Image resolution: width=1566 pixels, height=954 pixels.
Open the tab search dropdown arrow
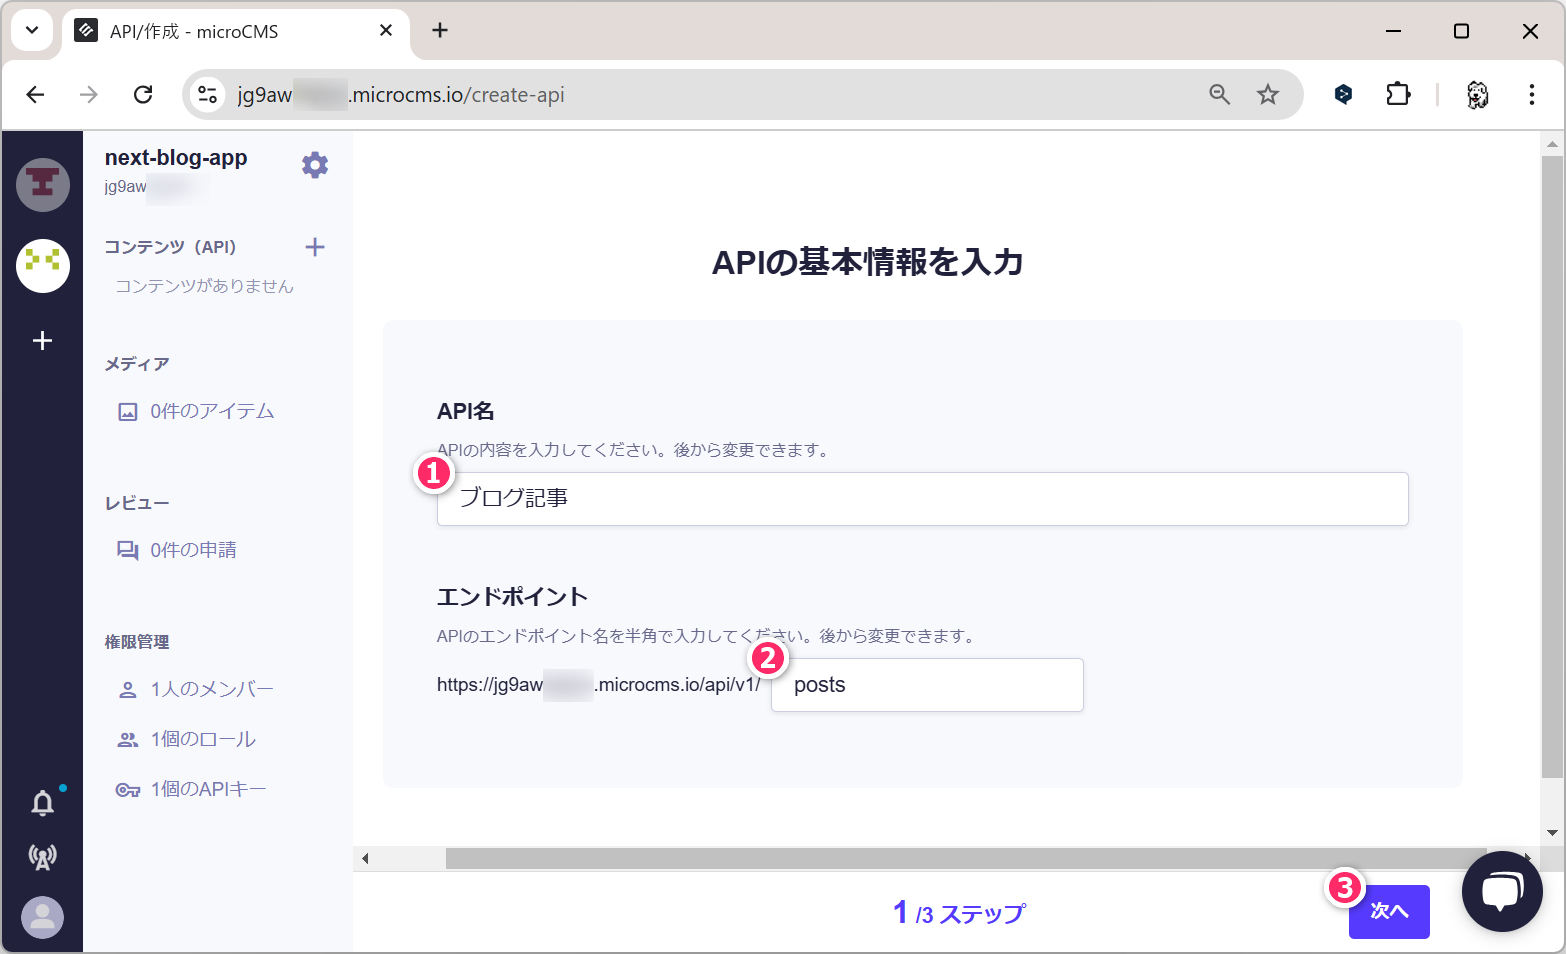(32, 30)
